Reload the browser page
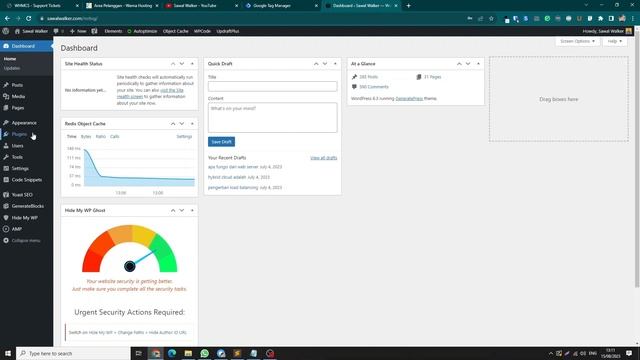 coord(29,18)
